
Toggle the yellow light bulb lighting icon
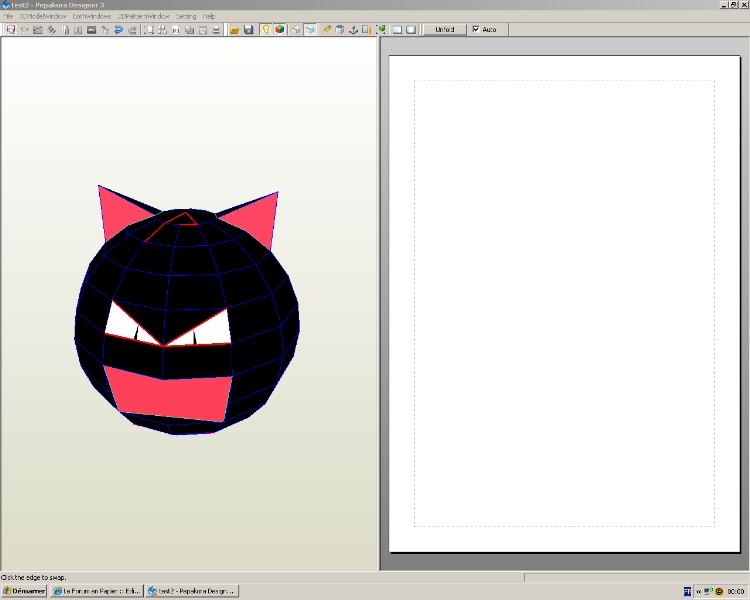click(266, 30)
